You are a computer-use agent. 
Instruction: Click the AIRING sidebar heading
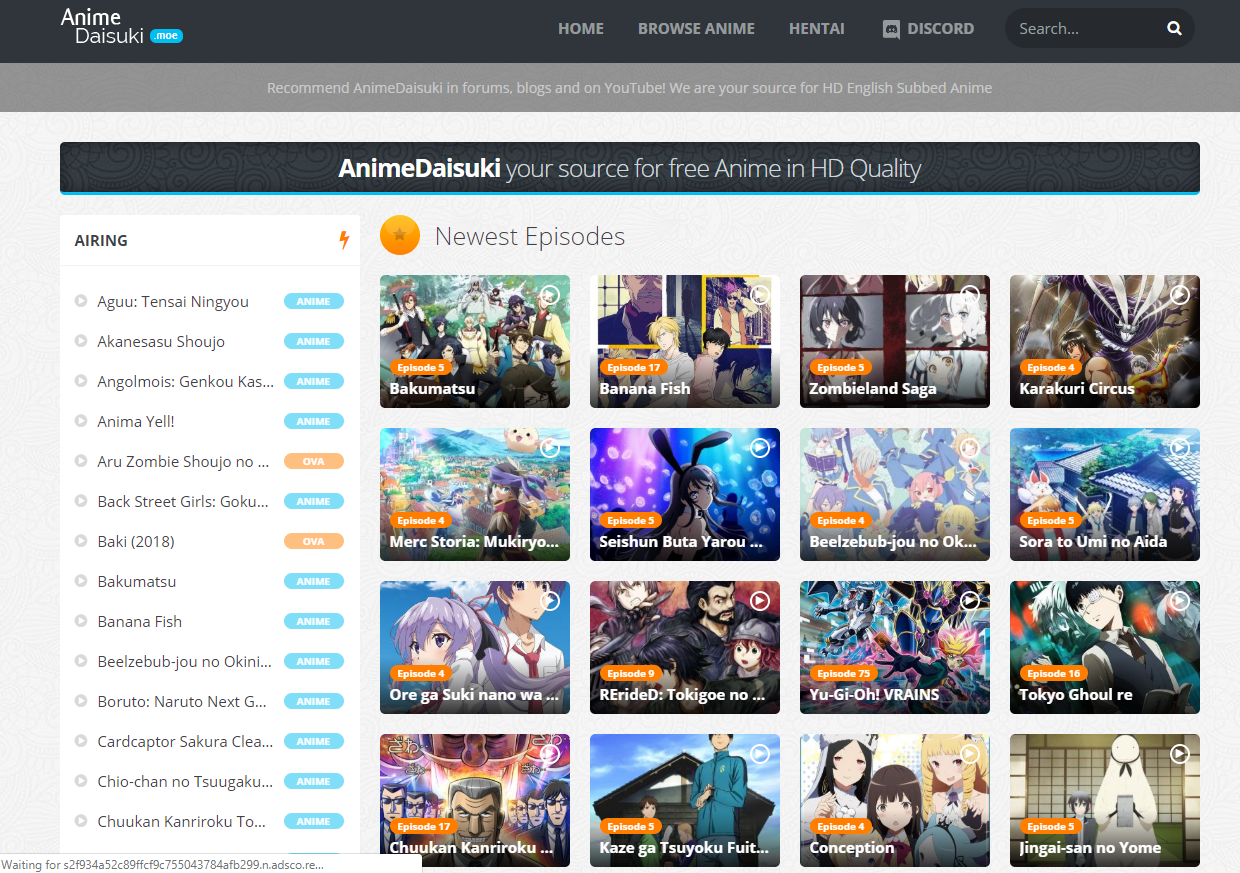tap(101, 240)
